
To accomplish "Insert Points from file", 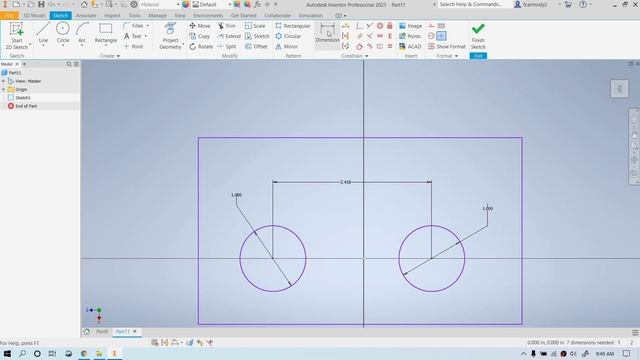I will (x=410, y=36).
